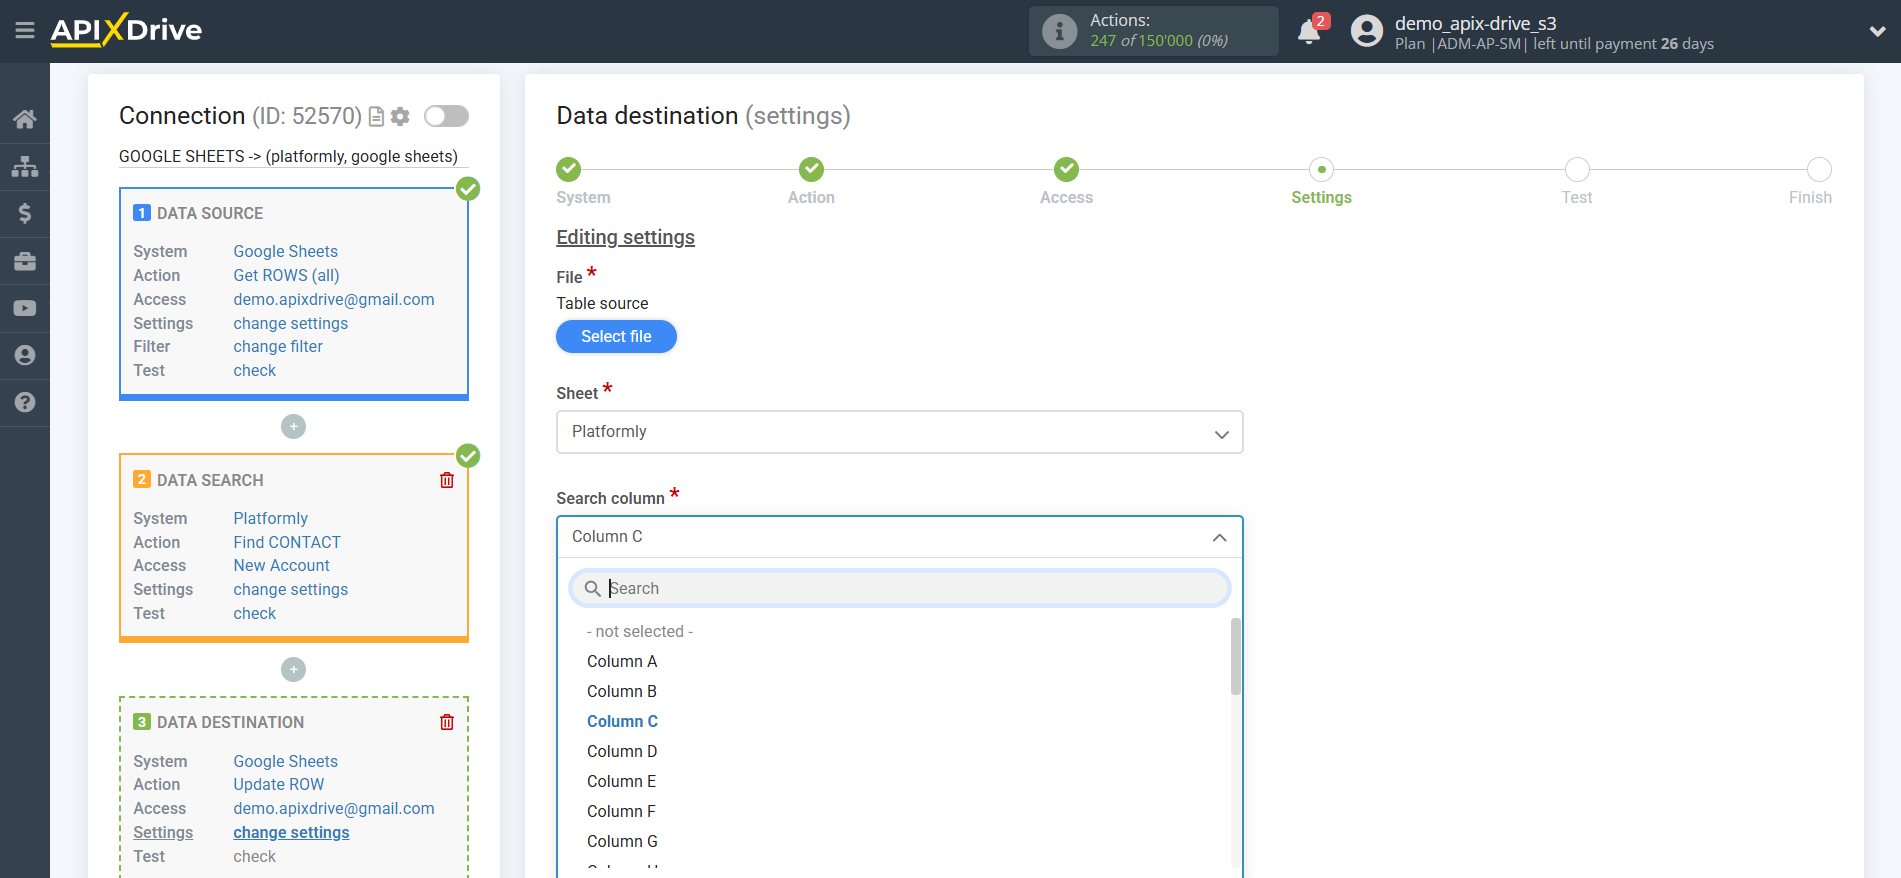Select Column E from the list
Viewport: 1901px width, 878px height.
(x=622, y=781)
